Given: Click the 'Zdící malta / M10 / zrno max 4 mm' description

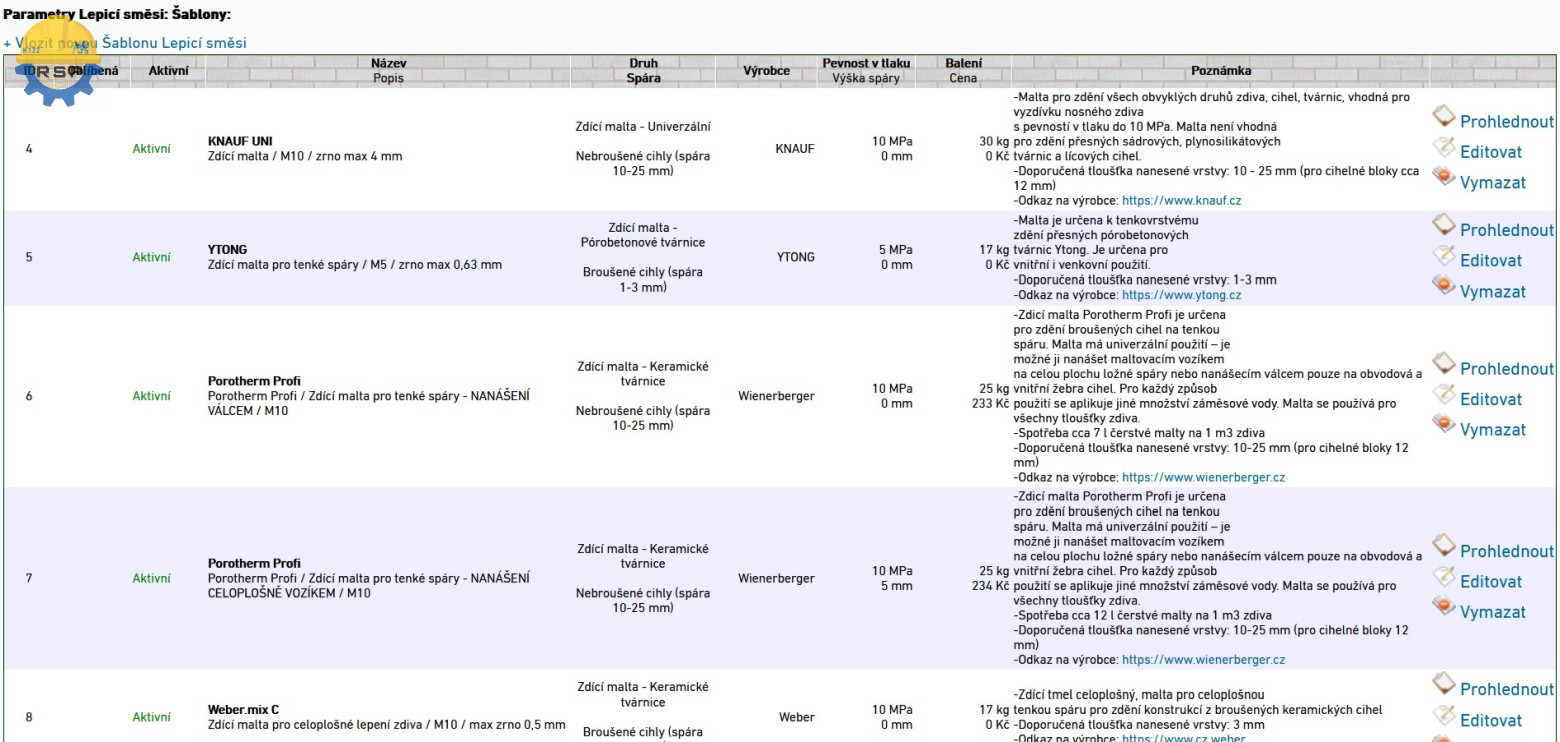Looking at the screenshot, I should click(x=305, y=156).
